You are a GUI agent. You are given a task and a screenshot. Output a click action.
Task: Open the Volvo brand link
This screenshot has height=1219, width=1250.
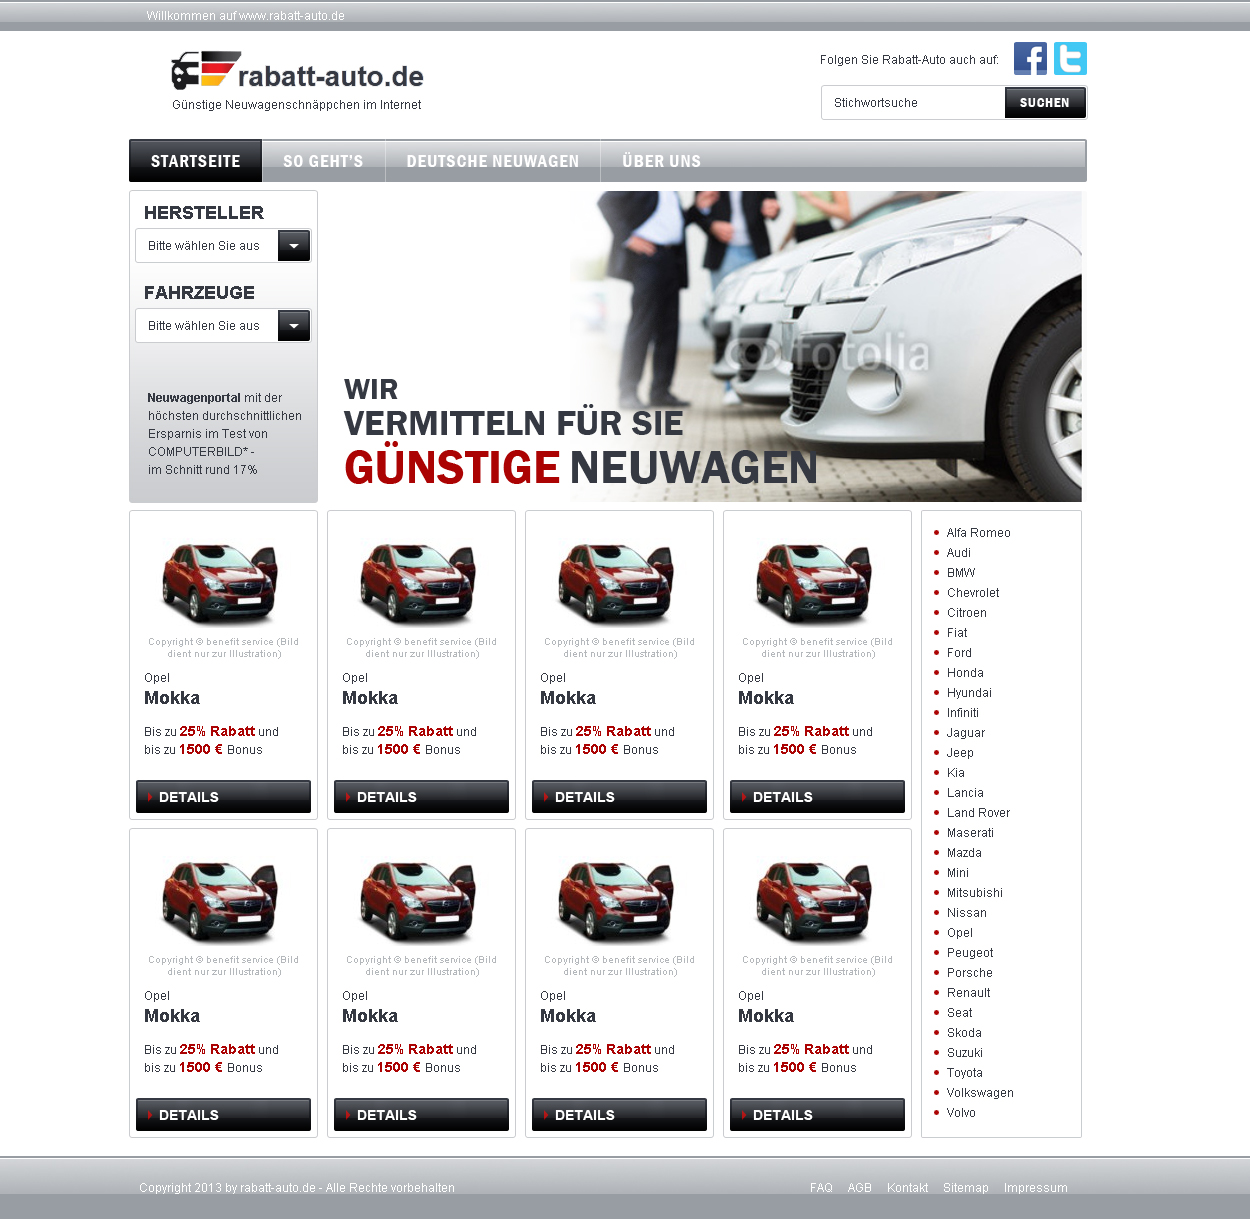pyautogui.click(x=961, y=1113)
